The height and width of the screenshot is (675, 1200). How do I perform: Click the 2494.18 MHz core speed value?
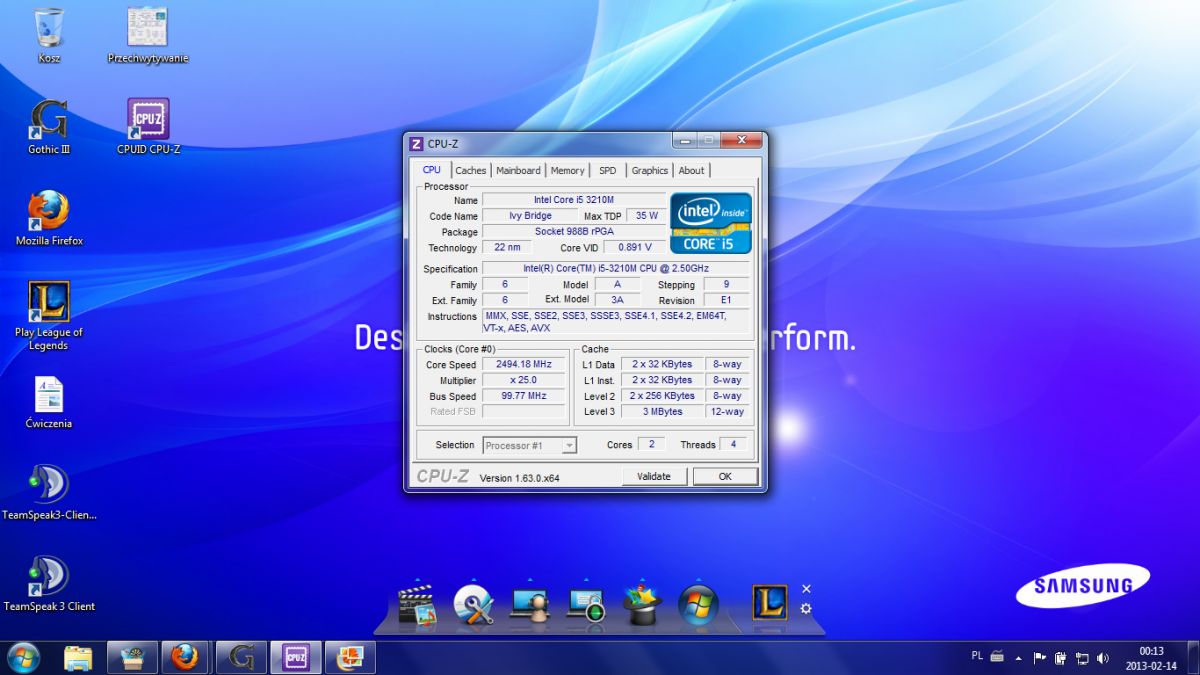524,365
